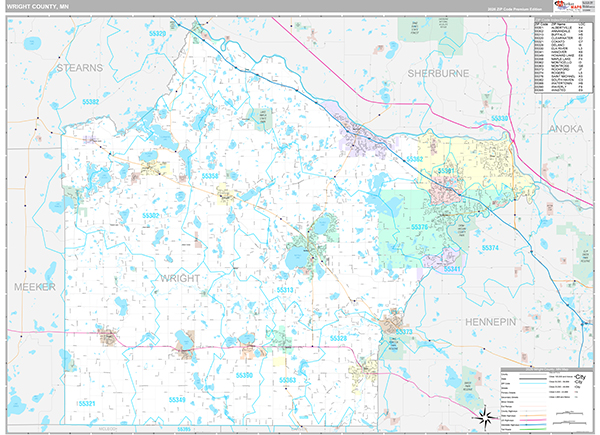This screenshot has height=435, width=600.
Task: Click the City logo in the legend
Action: click(578, 378)
